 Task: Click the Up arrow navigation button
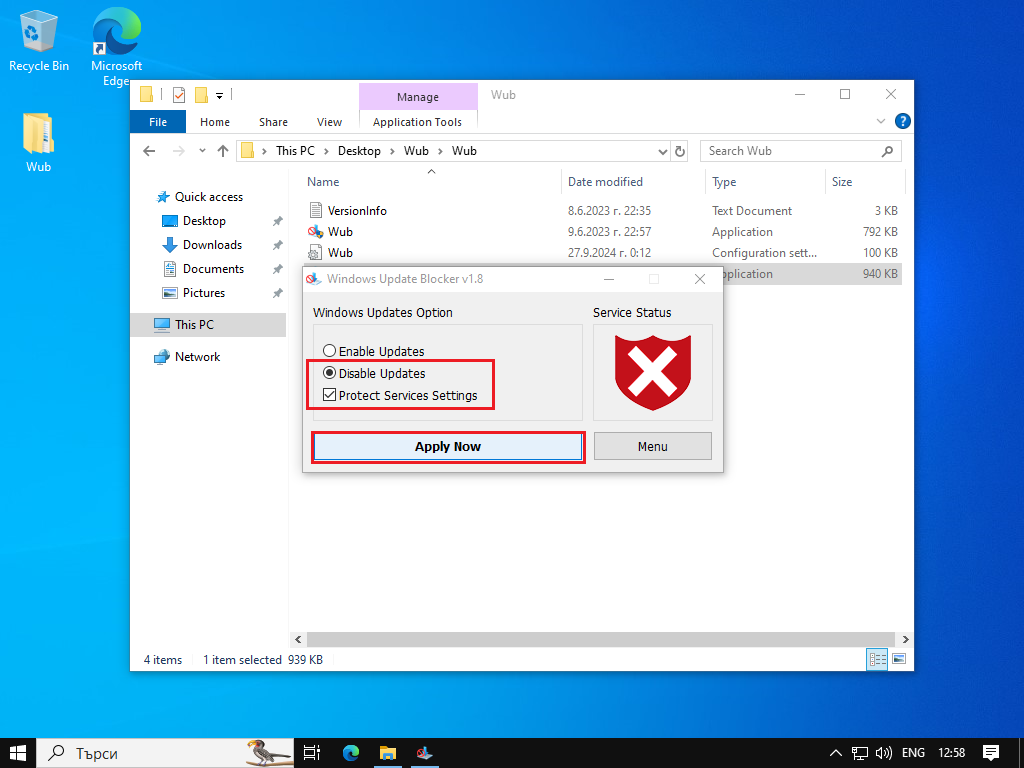pyautogui.click(x=223, y=151)
